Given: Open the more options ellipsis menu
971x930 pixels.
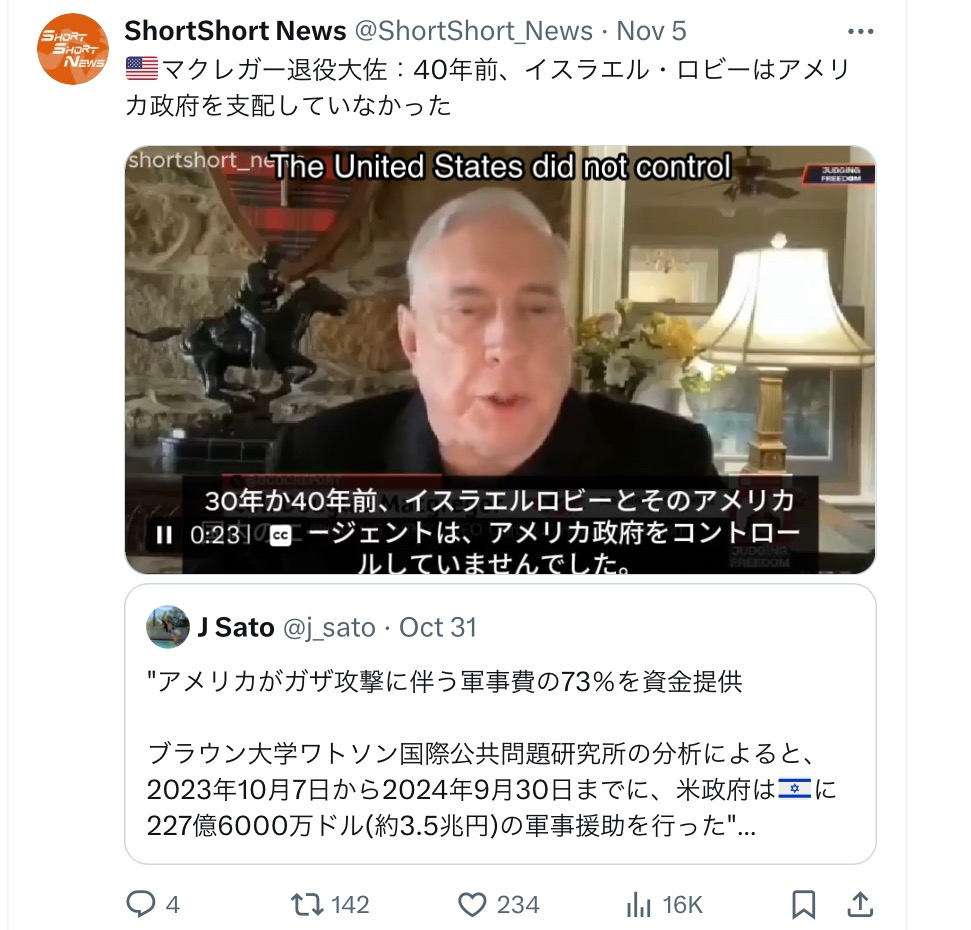Looking at the screenshot, I should [x=860, y=32].
